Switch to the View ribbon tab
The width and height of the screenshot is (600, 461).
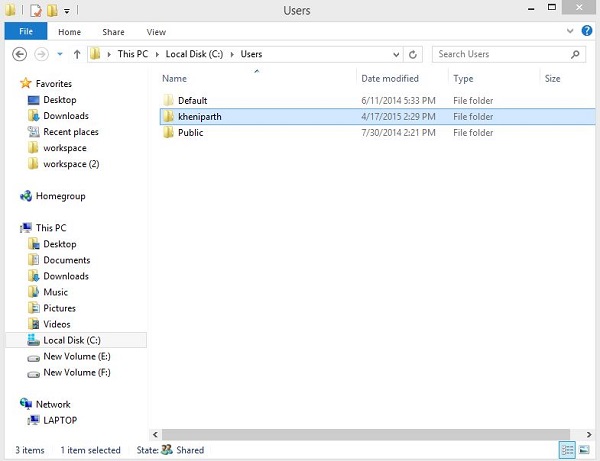[156, 32]
